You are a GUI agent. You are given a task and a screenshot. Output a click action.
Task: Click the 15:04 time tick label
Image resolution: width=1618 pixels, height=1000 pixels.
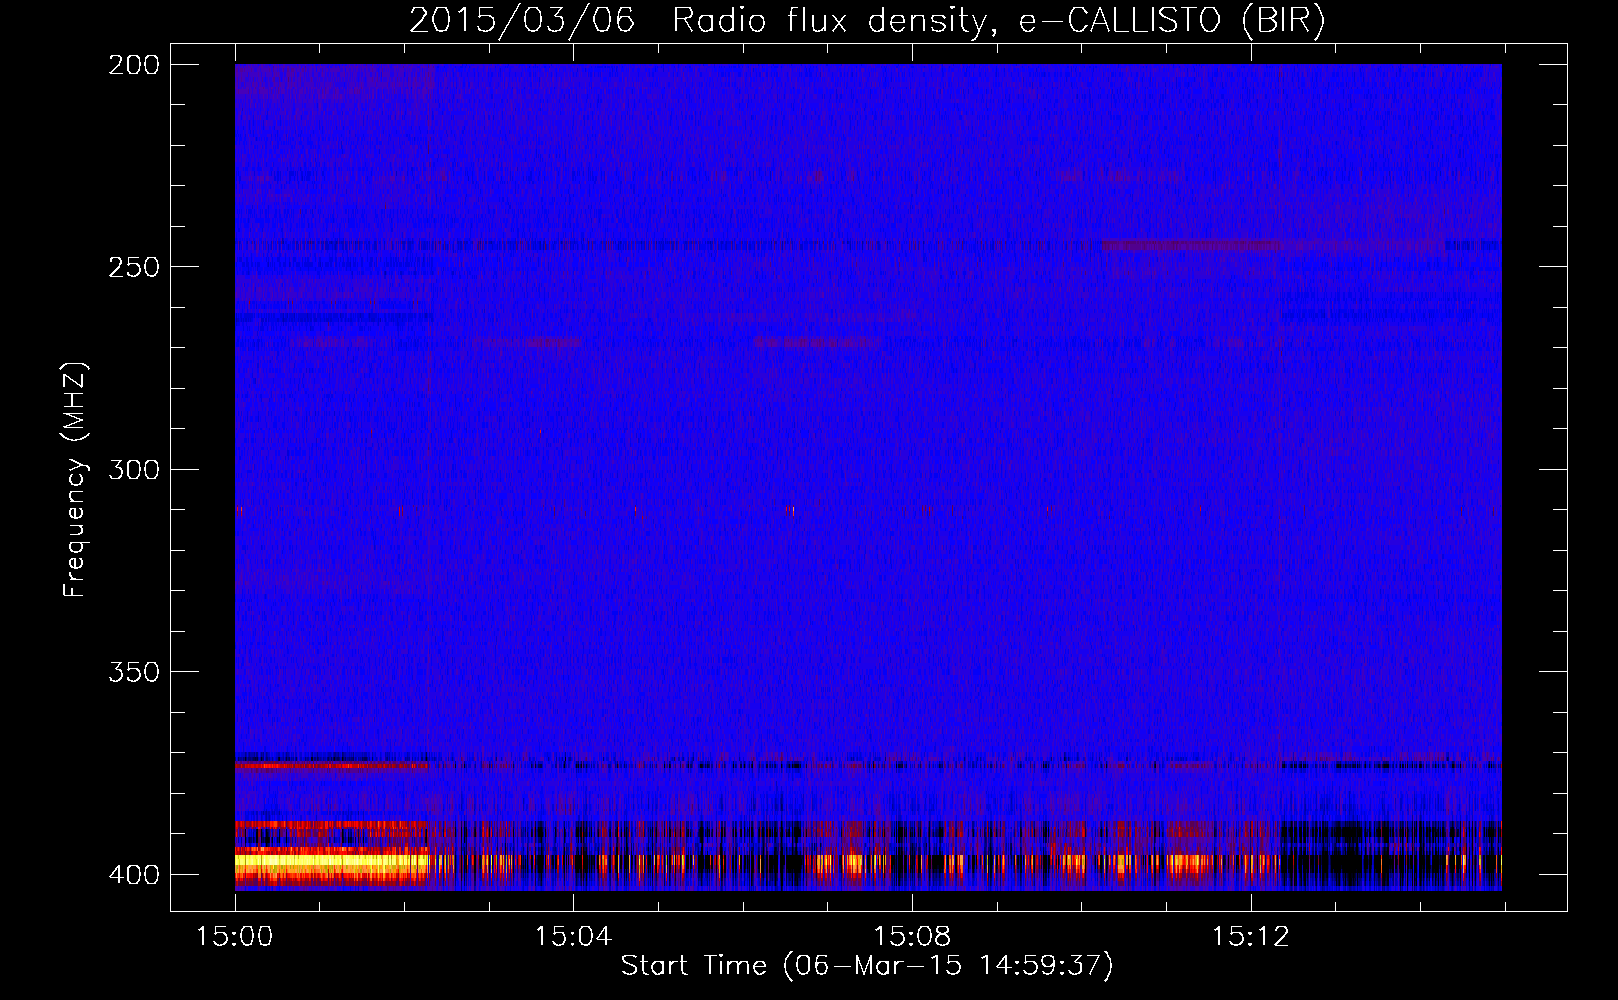573,937
